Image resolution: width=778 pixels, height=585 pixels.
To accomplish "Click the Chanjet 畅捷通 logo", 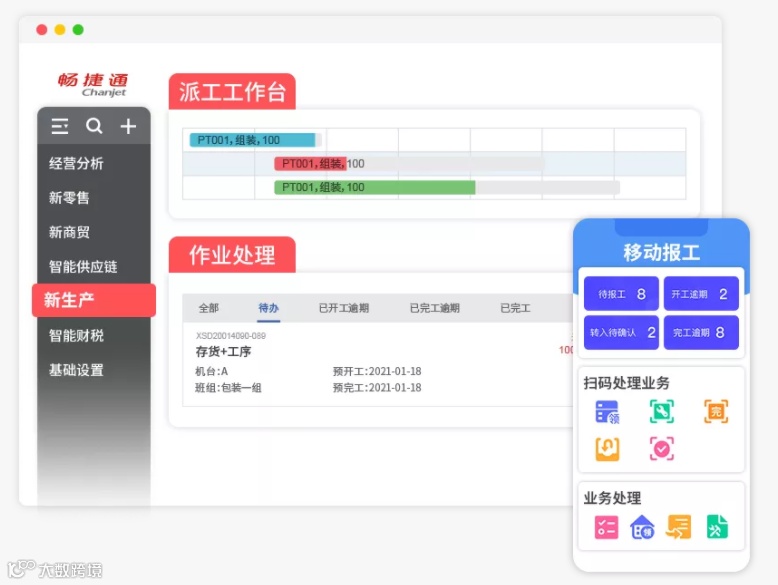I will pyautogui.click(x=93, y=84).
